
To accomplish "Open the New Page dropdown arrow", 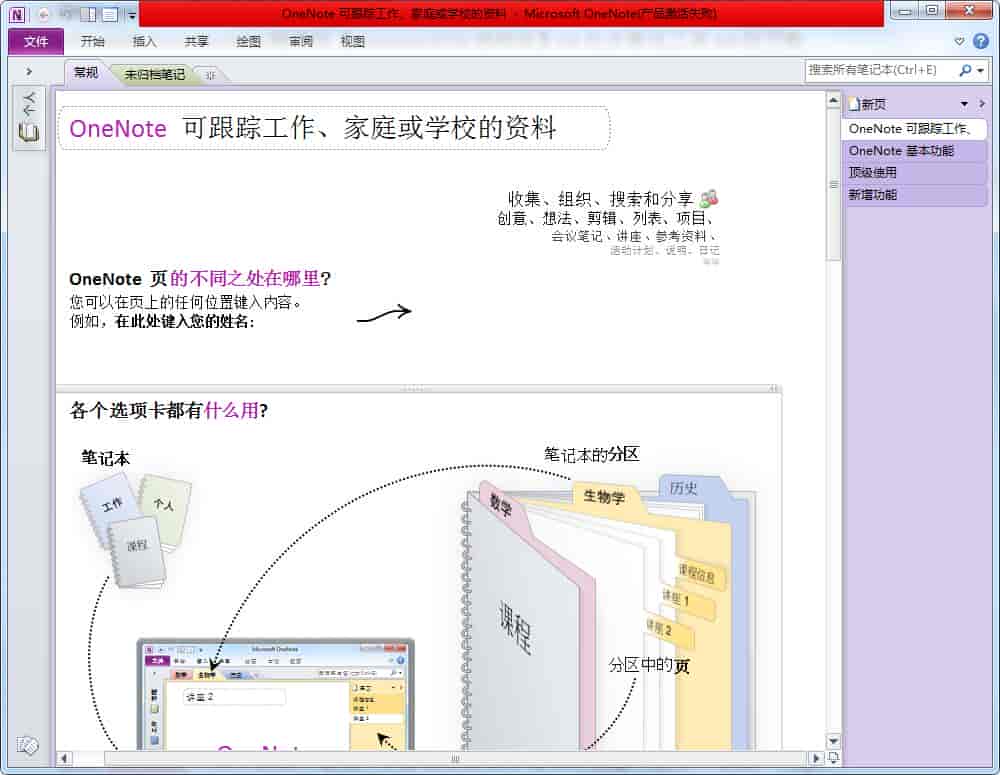I will (964, 104).
